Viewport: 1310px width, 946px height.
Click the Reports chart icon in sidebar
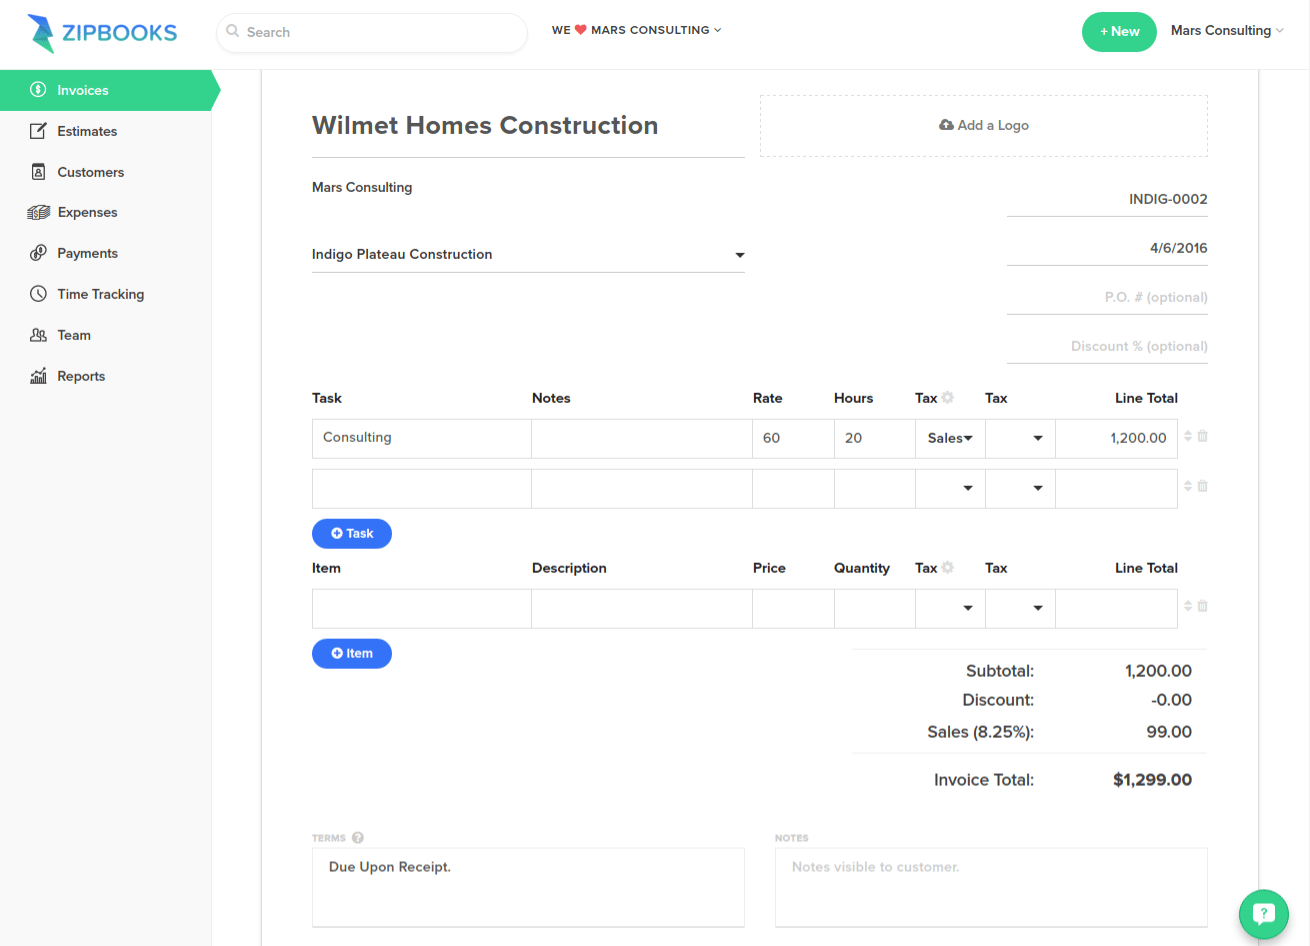pyautogui.click(x=38, y=376)
